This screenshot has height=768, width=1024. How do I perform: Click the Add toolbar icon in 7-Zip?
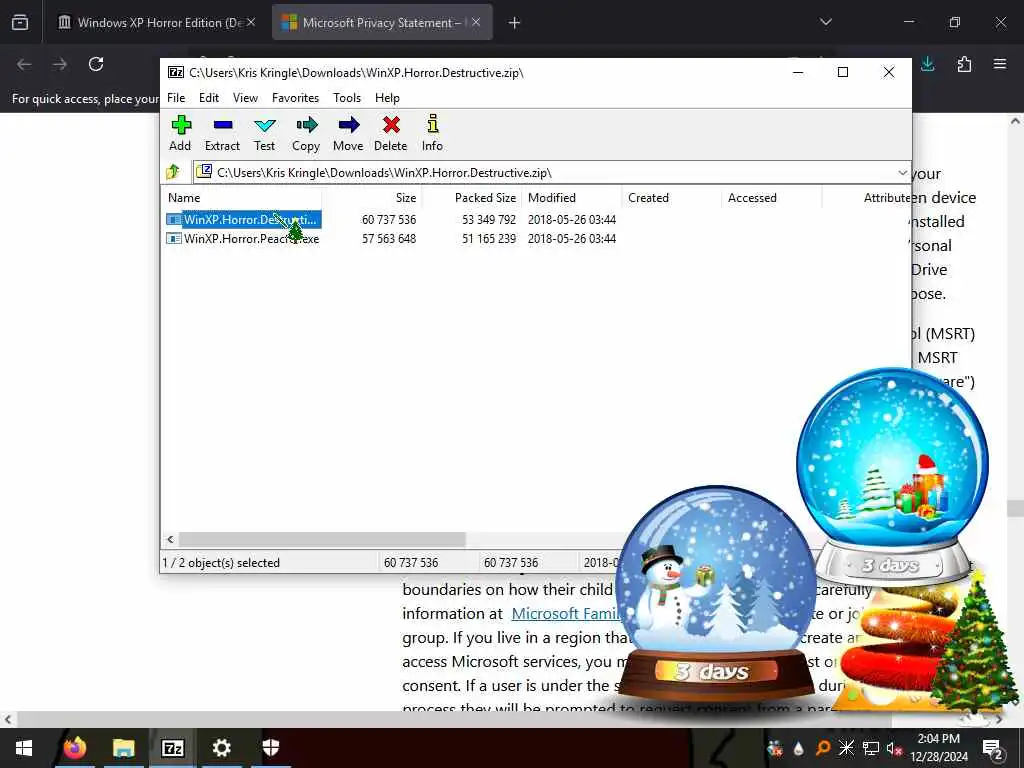point(180,133)
